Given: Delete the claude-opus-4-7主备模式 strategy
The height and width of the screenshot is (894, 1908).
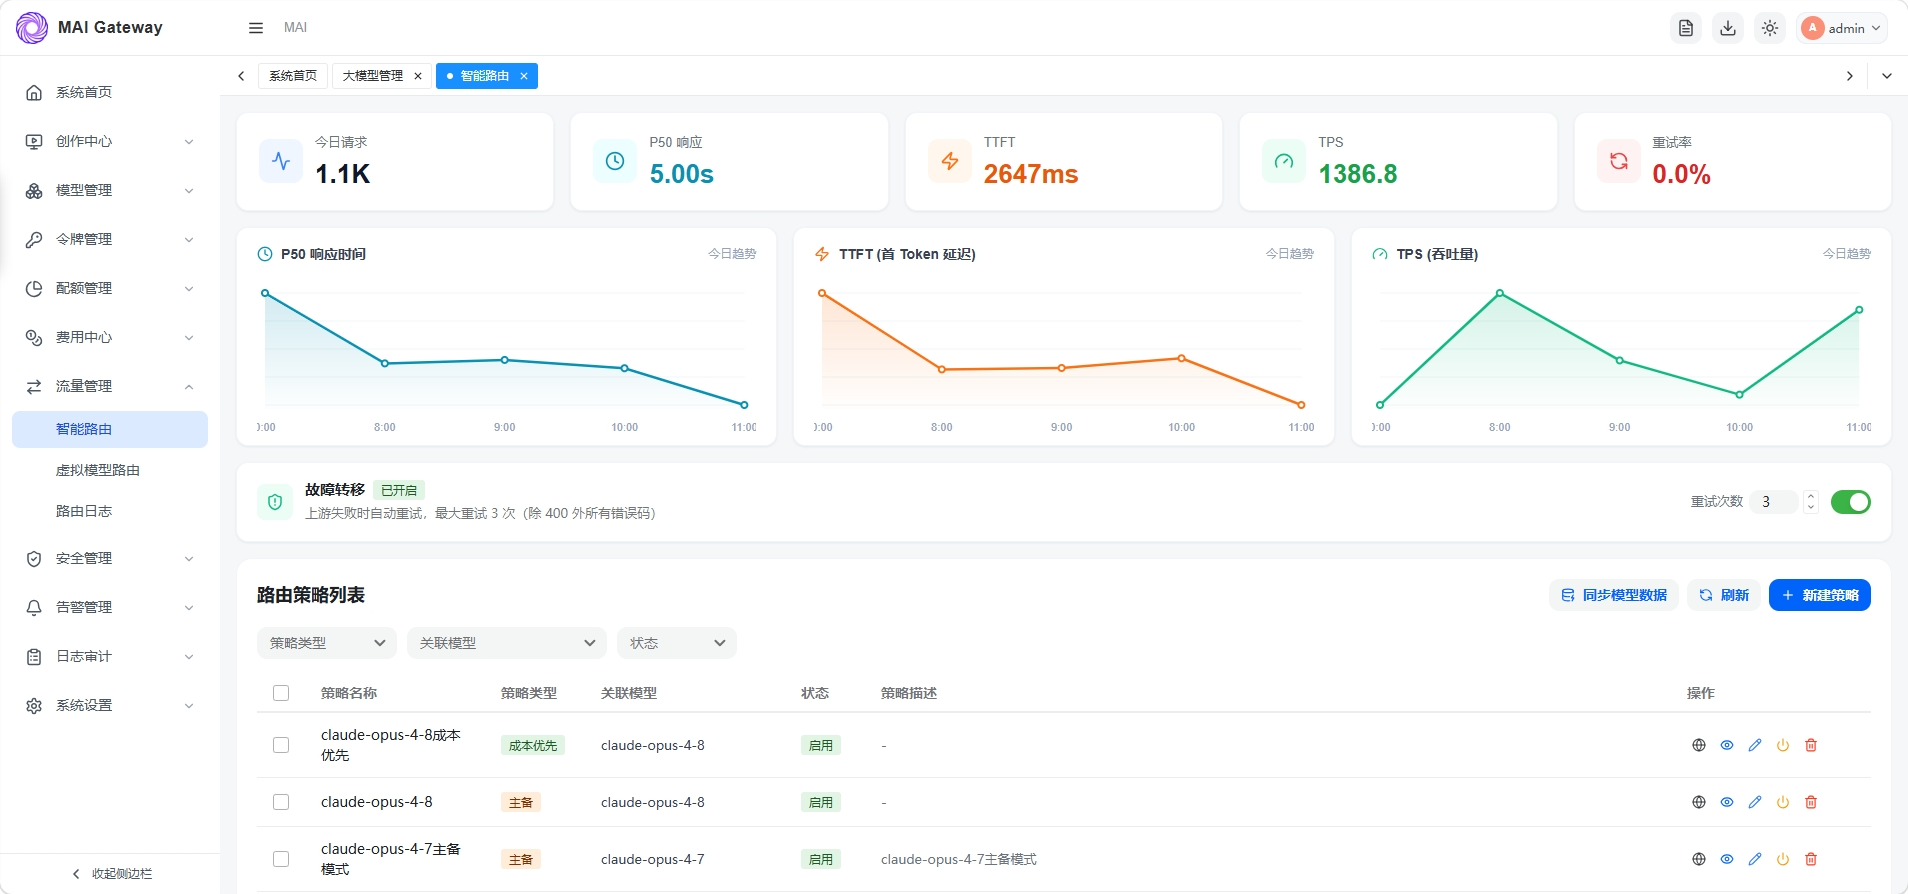Looking at the screenshot, I should click(1811, 859).
